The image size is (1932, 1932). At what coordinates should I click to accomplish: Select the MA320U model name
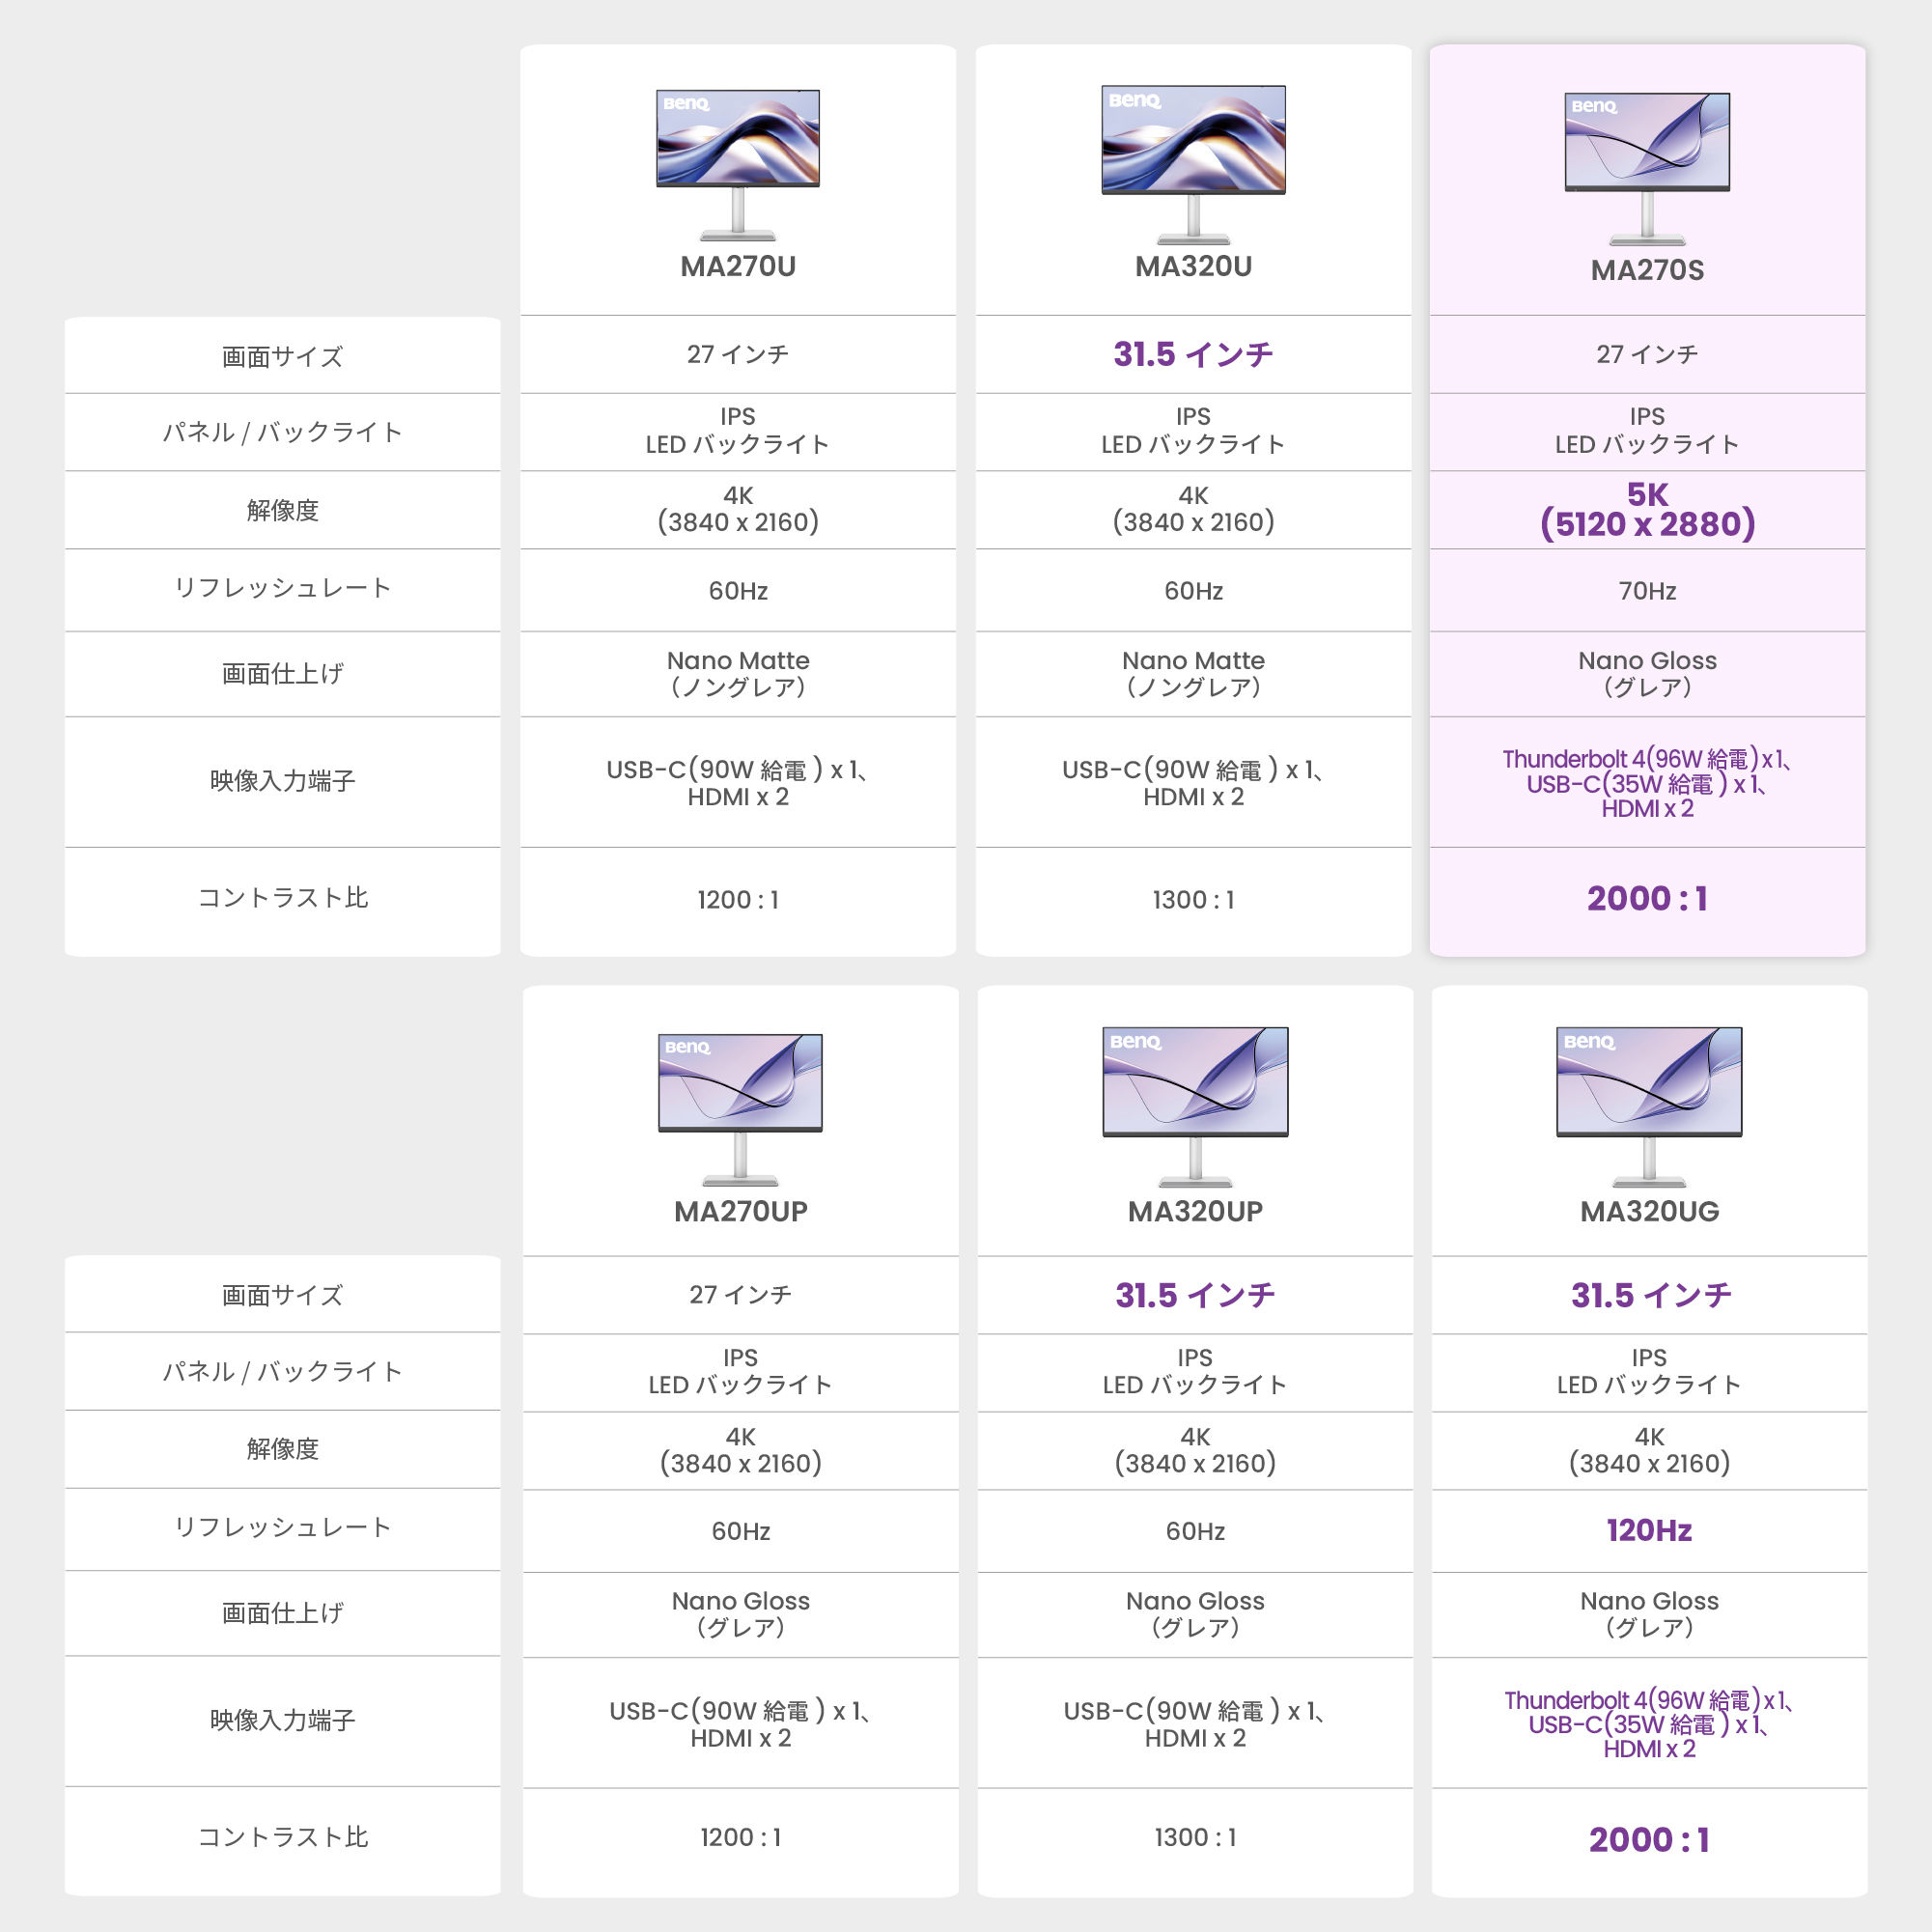(1193, 267)
